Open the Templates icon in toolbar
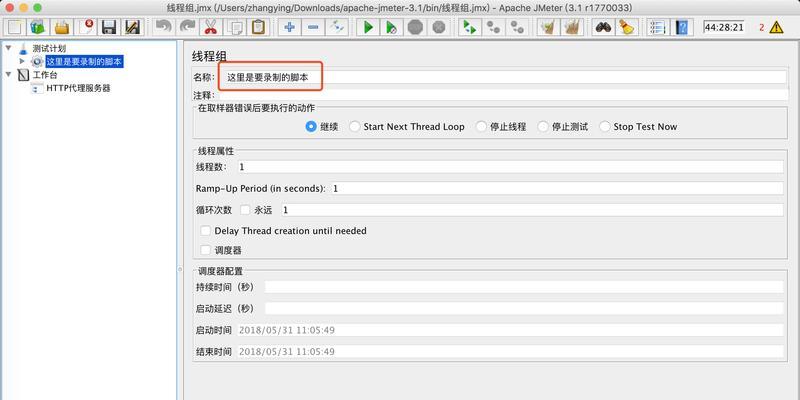This screenshot has width=800, height=400. click(x=38, y=27)
